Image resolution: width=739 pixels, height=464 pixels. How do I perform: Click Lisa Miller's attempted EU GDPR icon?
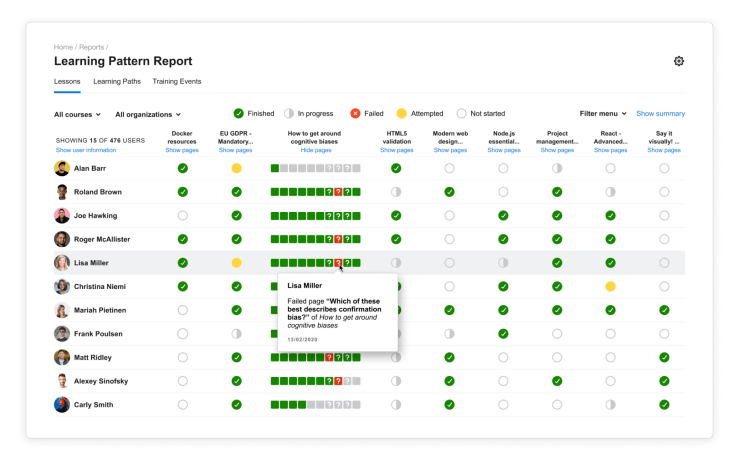(x=237, y=263)
